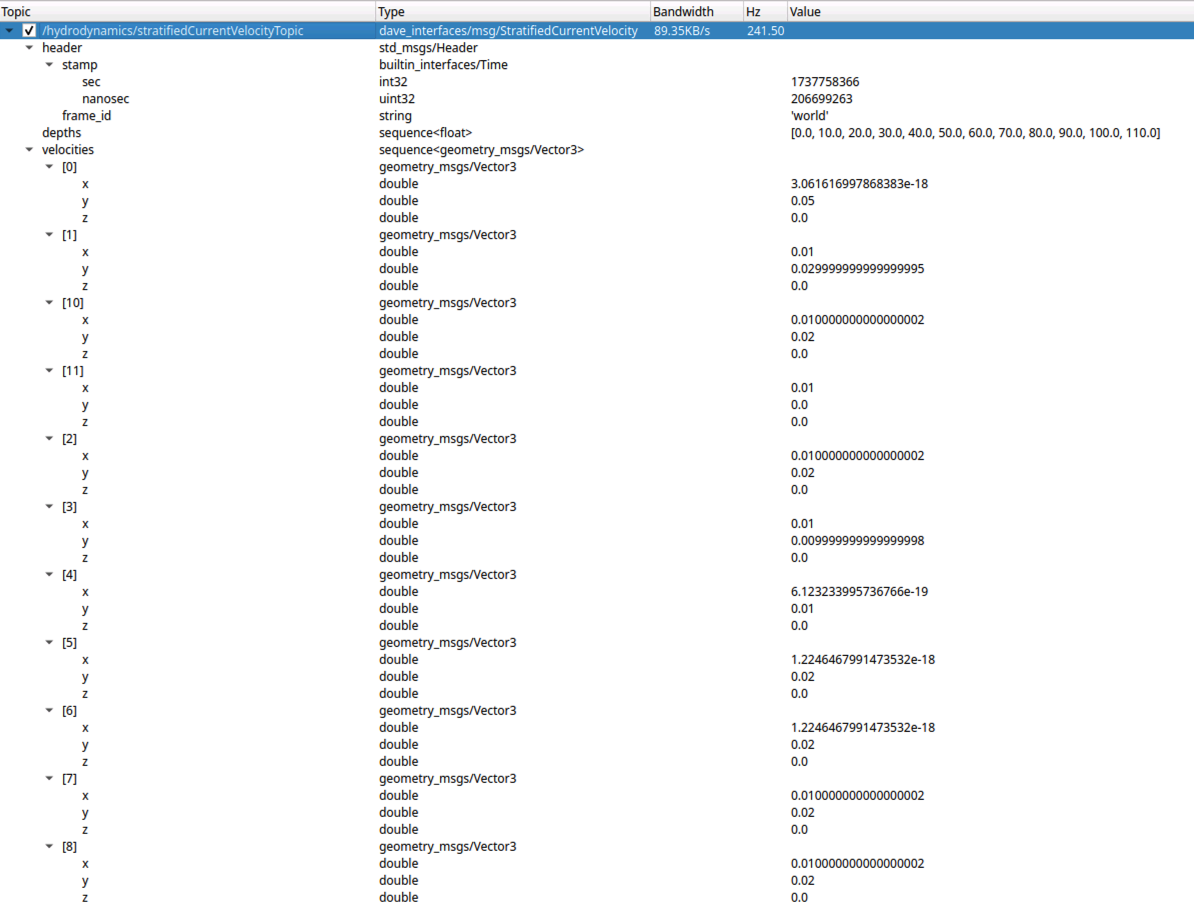This screenshot has width=1194, height=907.
Task: Click the bandwidth value 89.35KB/s
Action: (682, 30)
